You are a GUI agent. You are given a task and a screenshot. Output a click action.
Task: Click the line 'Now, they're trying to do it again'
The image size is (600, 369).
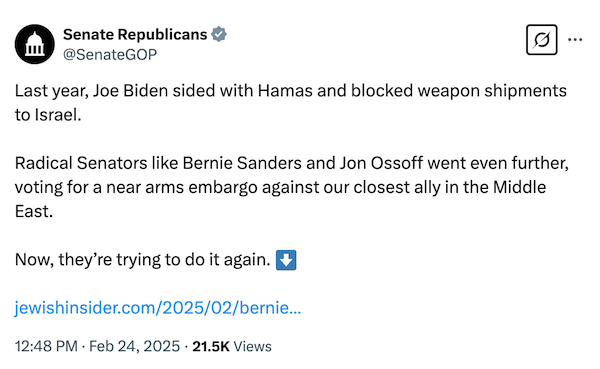tap(142, 260)
